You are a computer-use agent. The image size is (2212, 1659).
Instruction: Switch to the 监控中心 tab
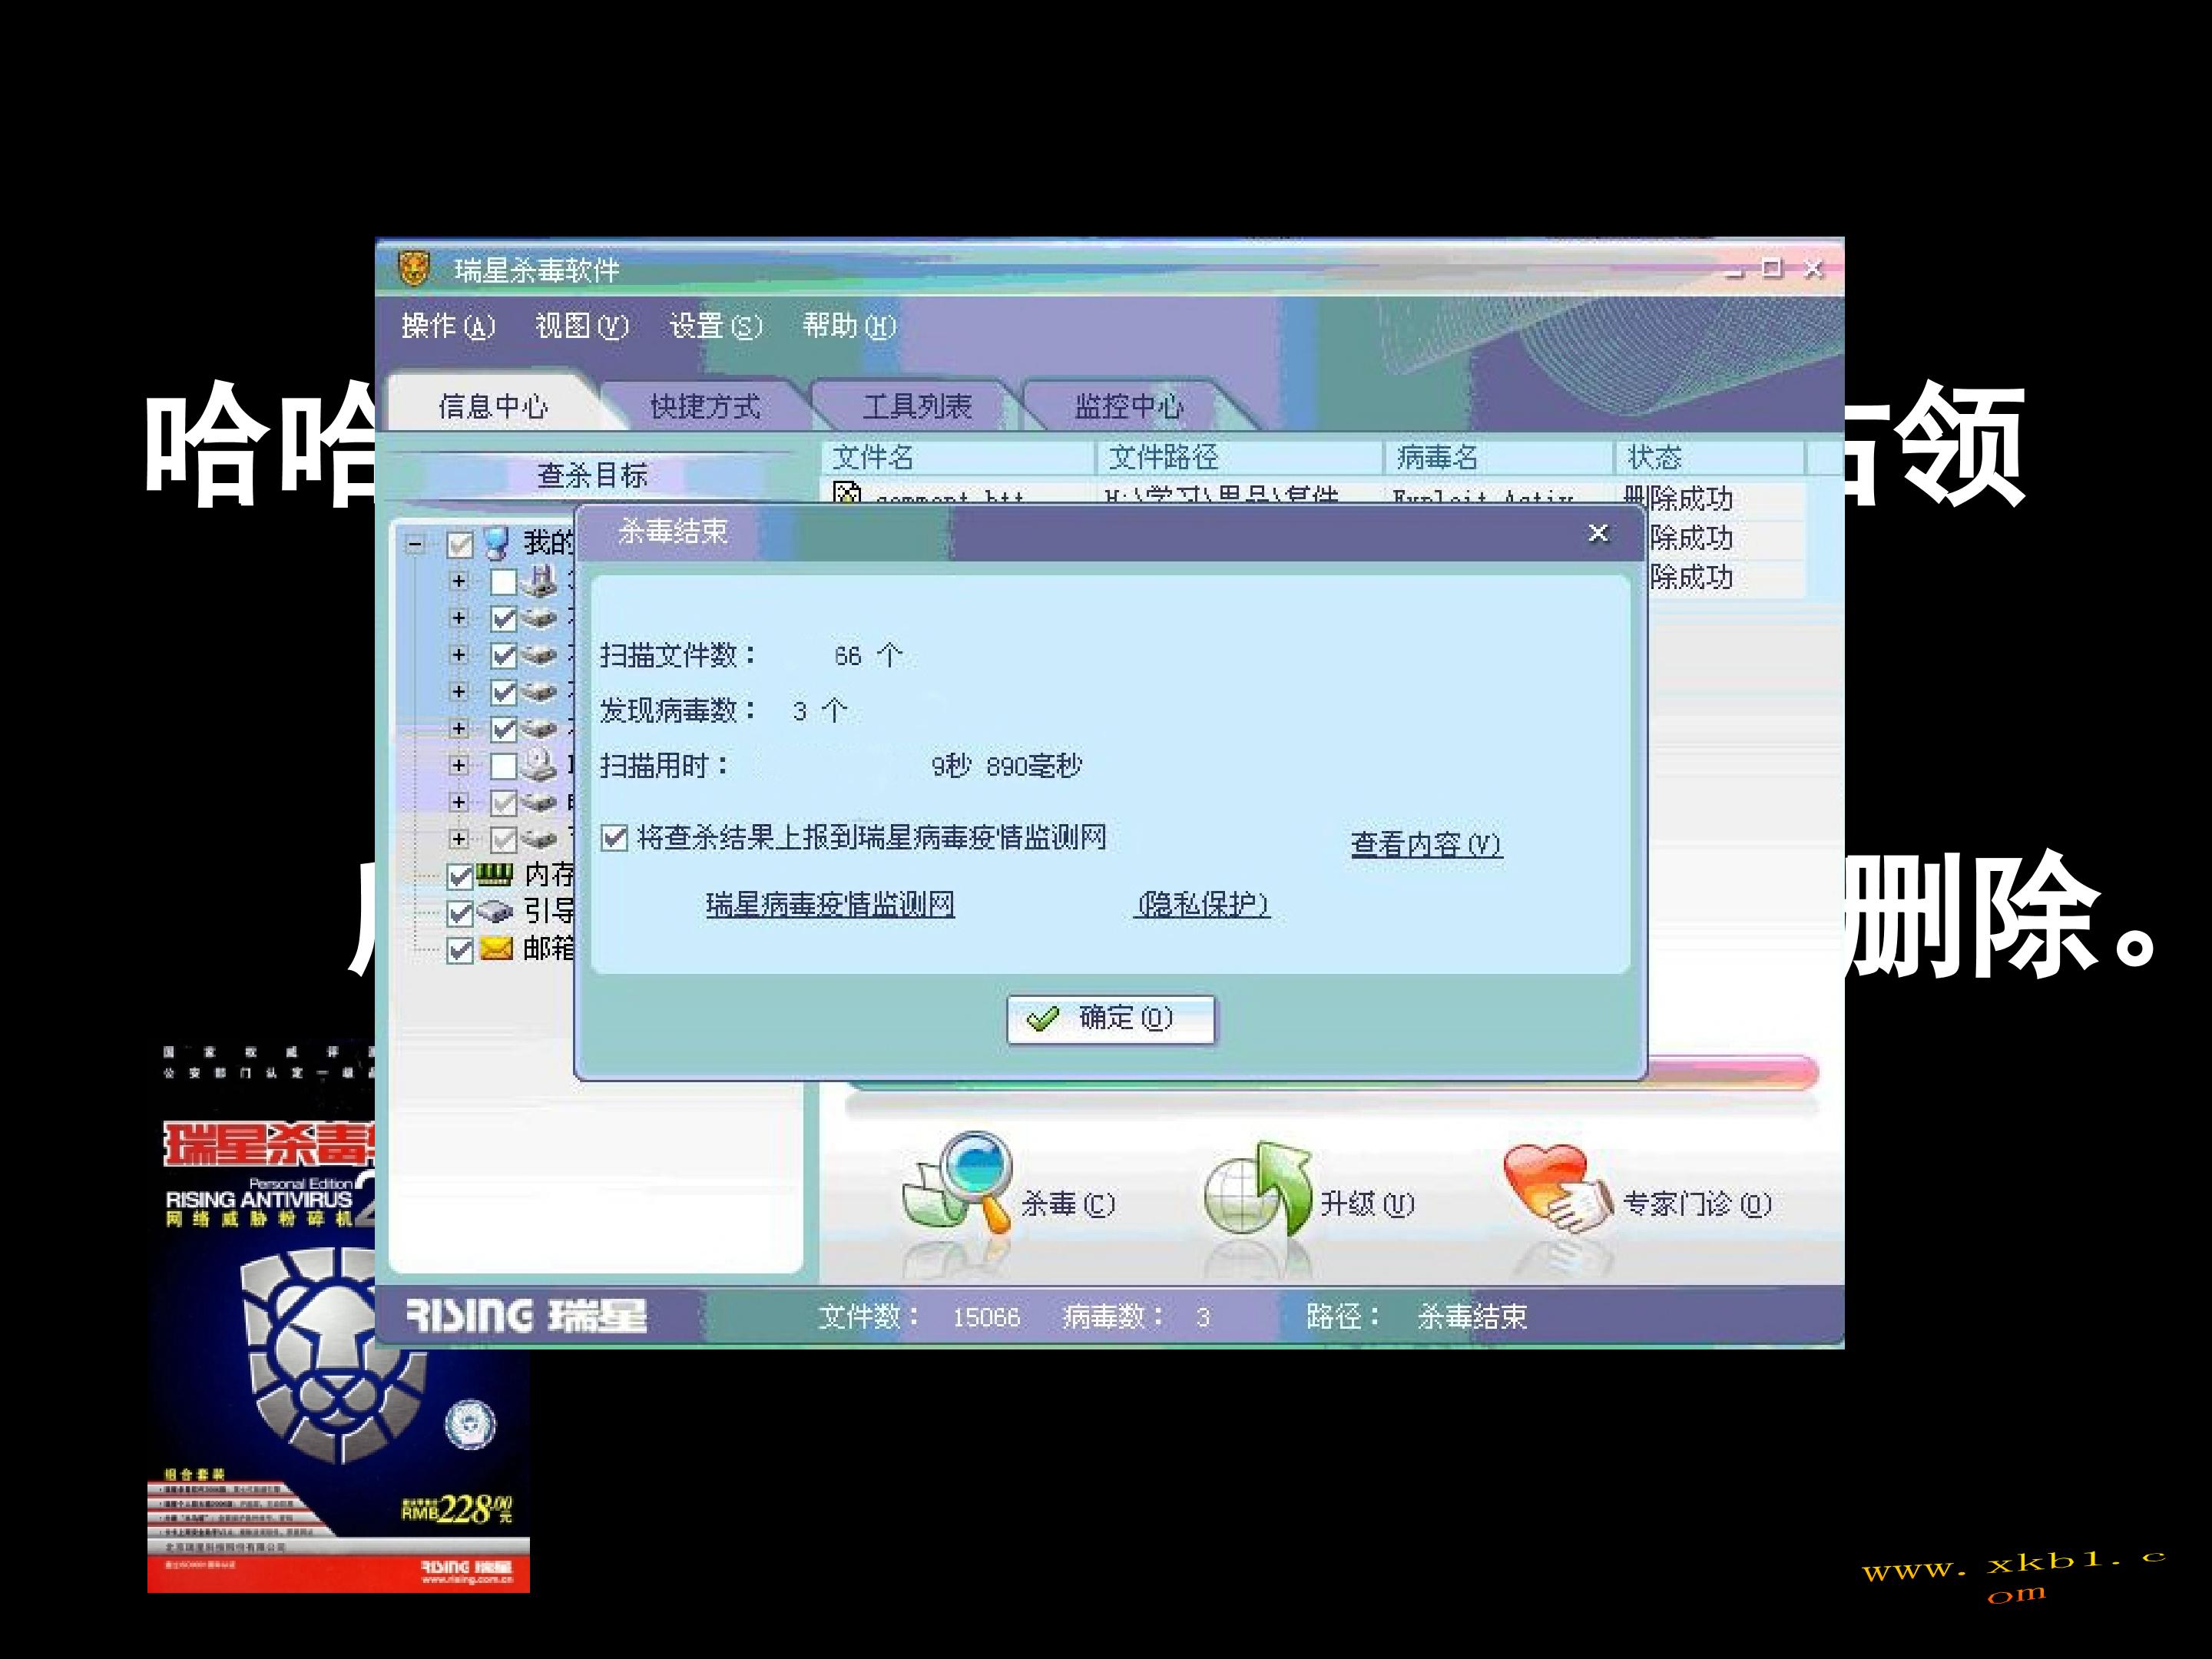click(1129, 406)
